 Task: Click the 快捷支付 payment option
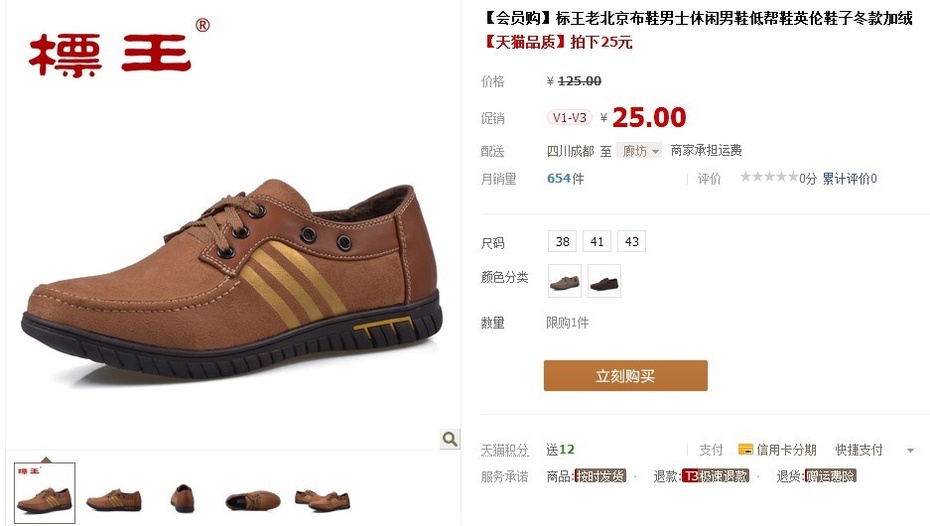point(859,450)
